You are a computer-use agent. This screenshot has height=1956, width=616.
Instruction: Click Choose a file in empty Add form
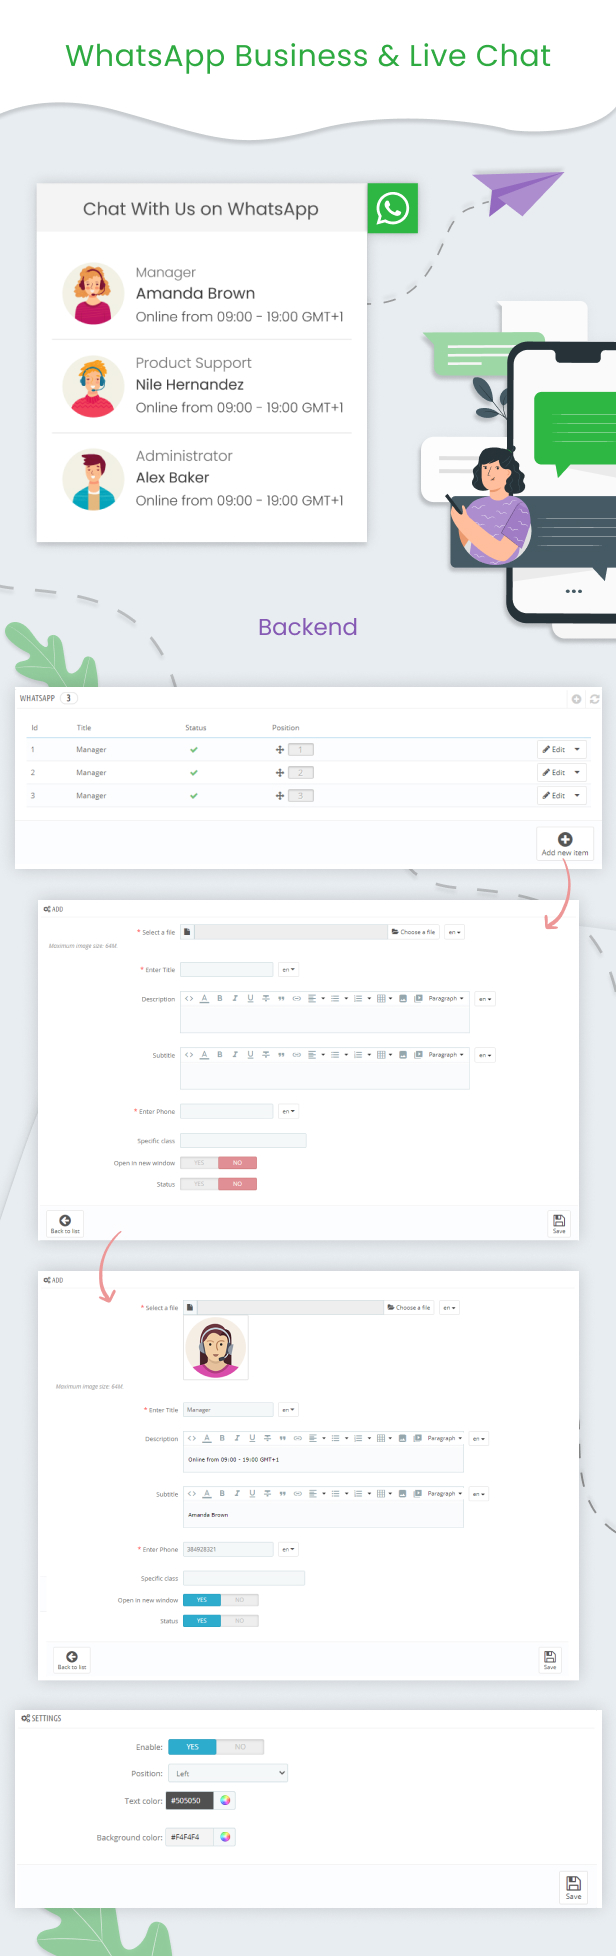(x=413, y=932)
